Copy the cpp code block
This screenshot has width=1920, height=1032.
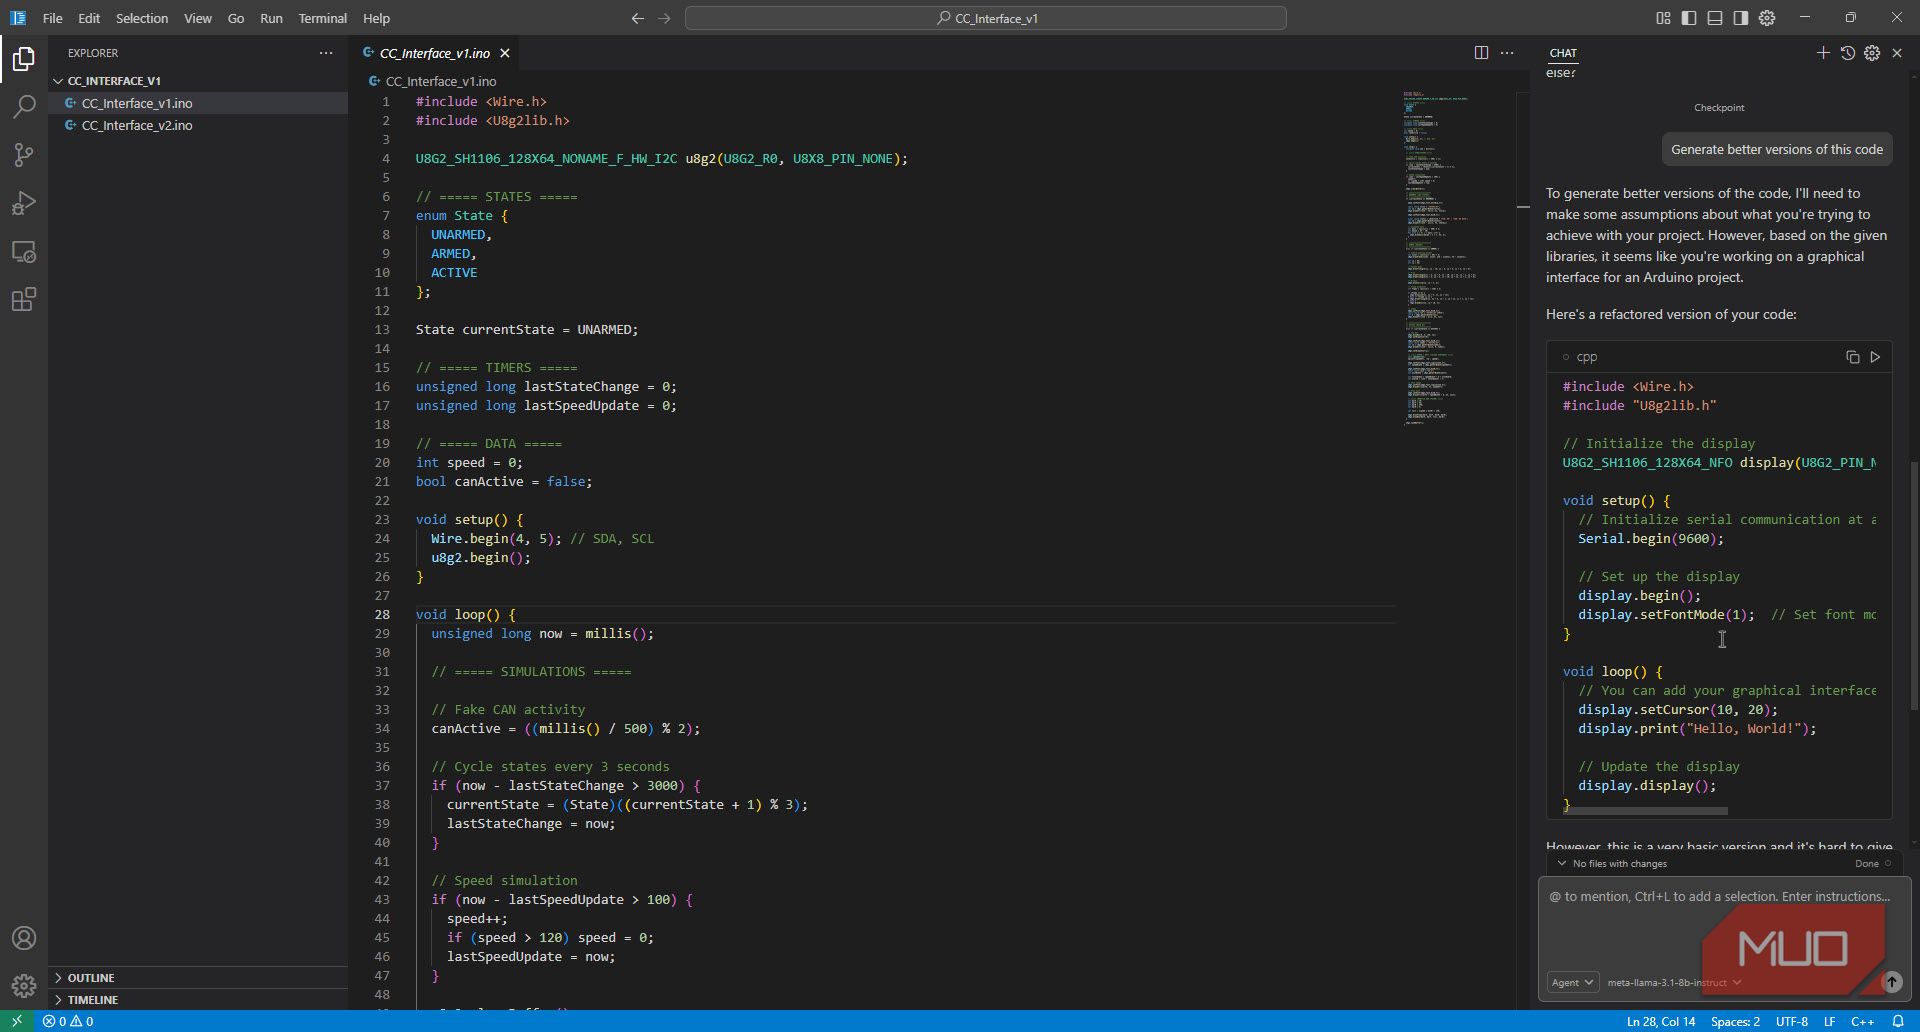[1852, 357]
